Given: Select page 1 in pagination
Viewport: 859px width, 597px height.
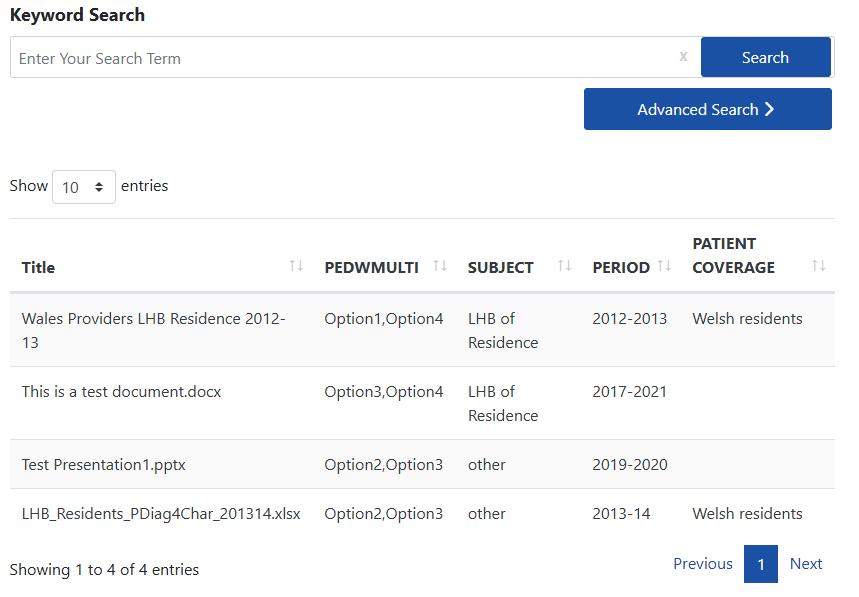Looking at the screenshot, I should pos(760,564).
